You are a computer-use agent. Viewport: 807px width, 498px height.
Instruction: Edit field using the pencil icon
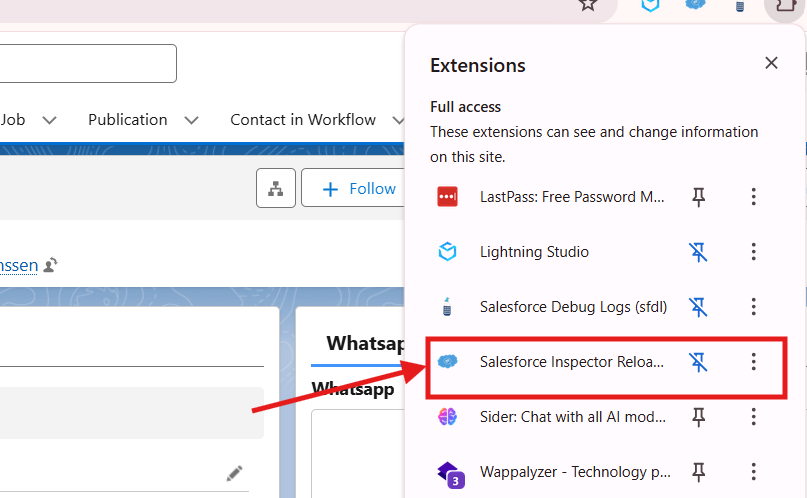point(234,473)
